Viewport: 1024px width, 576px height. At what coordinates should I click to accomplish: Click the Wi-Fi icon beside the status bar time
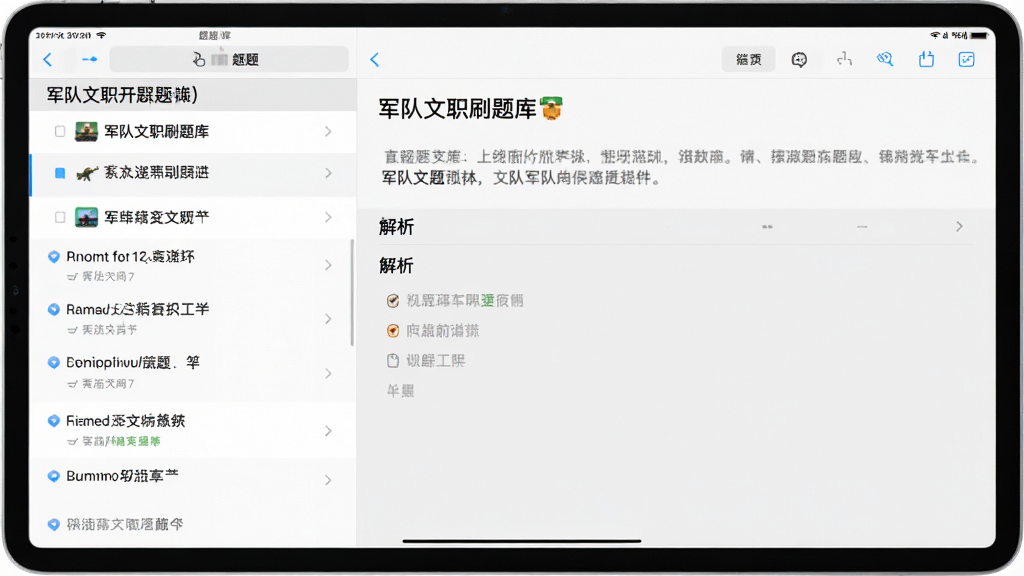[101, 35]
